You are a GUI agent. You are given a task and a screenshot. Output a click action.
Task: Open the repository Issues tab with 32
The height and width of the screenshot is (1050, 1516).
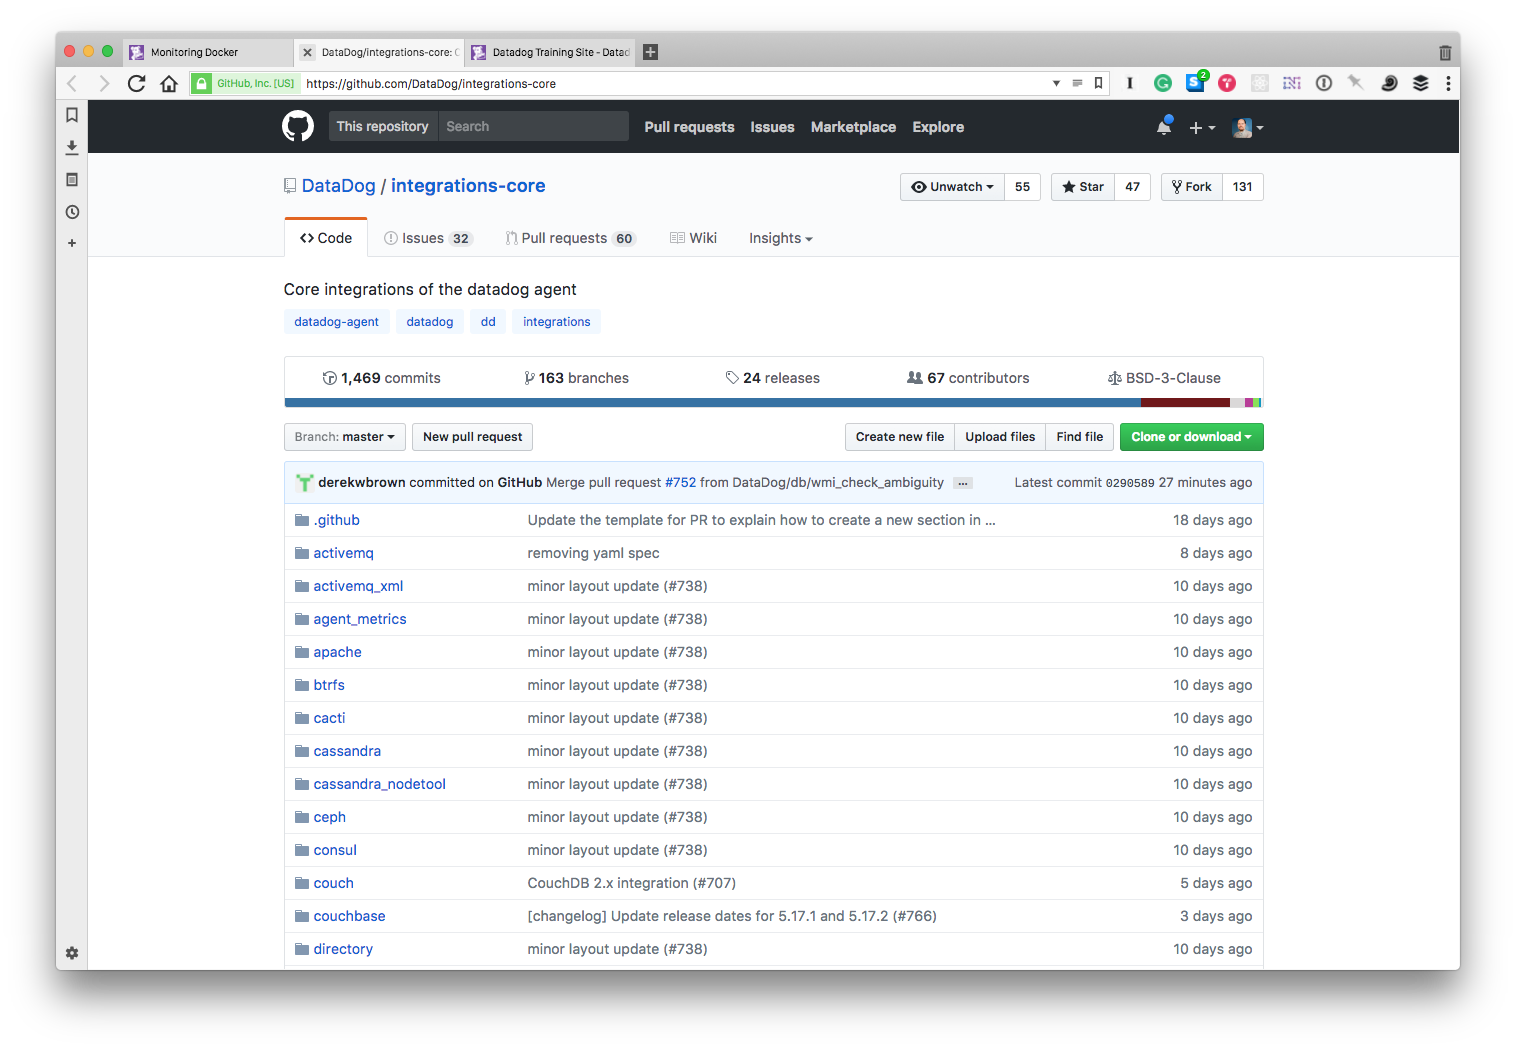[x=428, y=238]
